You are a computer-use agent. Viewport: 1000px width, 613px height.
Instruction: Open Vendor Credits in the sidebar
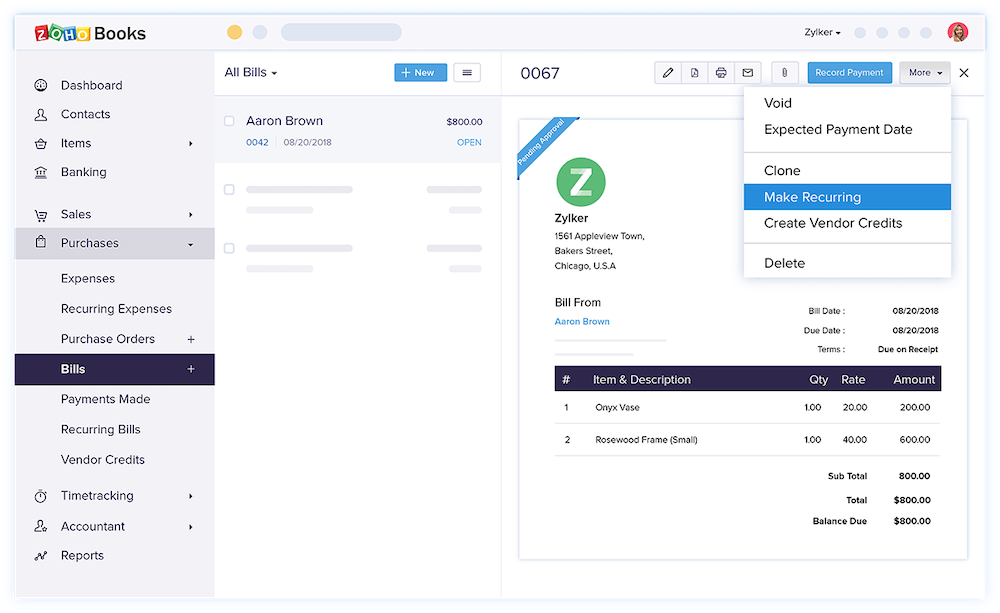103,459
